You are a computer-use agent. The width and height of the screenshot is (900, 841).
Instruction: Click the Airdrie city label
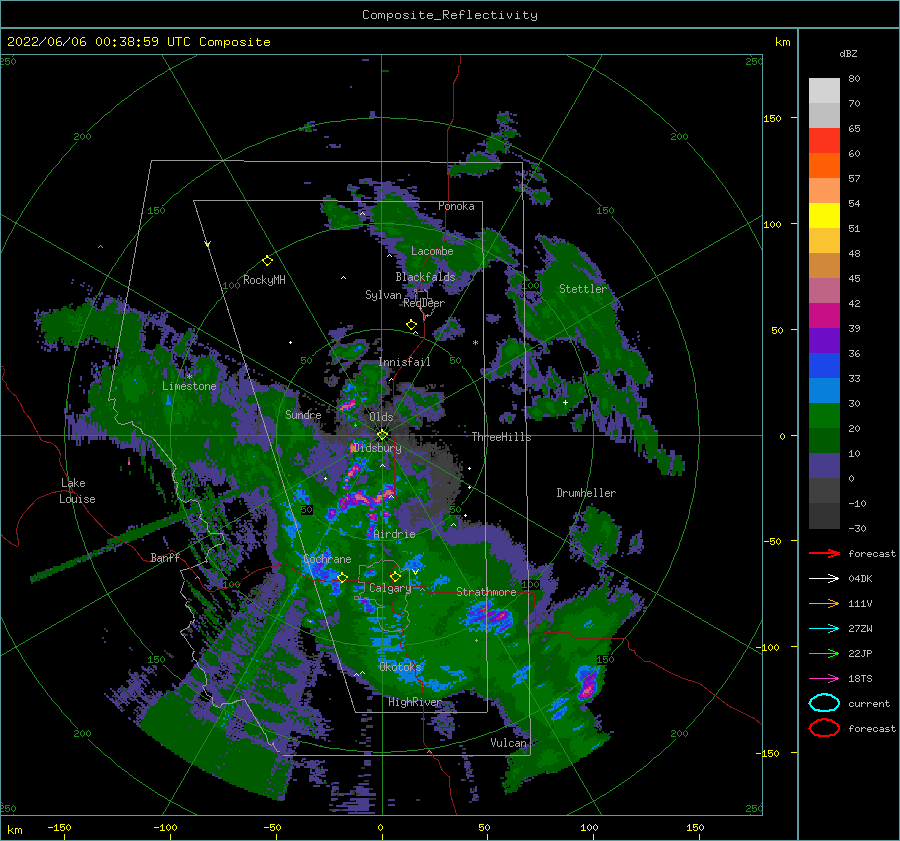pyautogui.click(x=394, y=534)
